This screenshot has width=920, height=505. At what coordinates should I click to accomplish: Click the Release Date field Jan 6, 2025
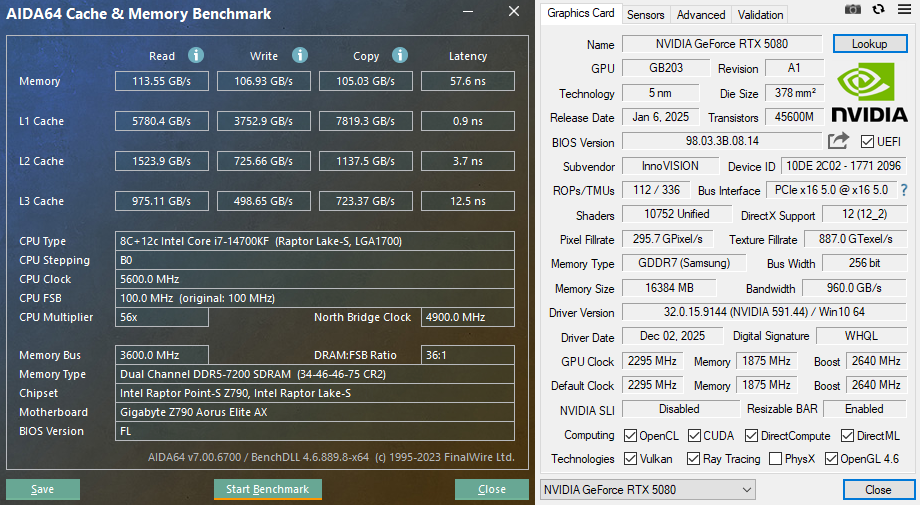coord(661,117)
